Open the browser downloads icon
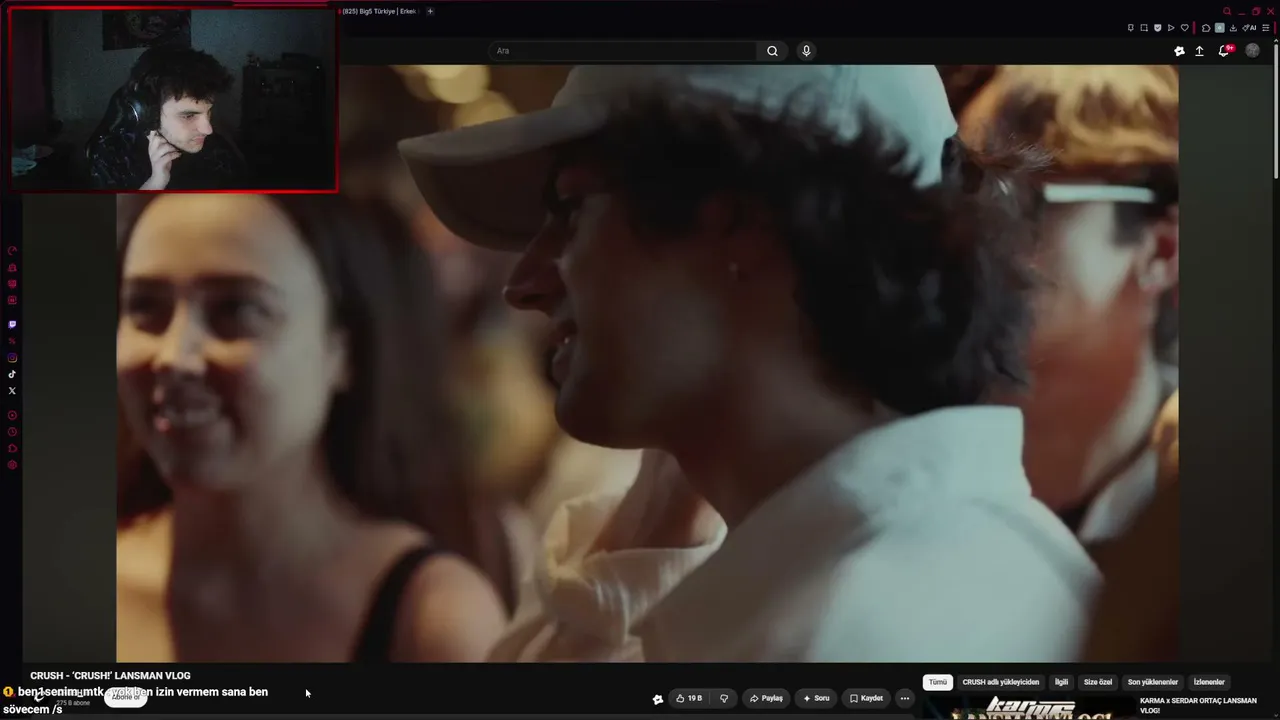This screenshot has width=1280, height=720. tap(1233, 28)
